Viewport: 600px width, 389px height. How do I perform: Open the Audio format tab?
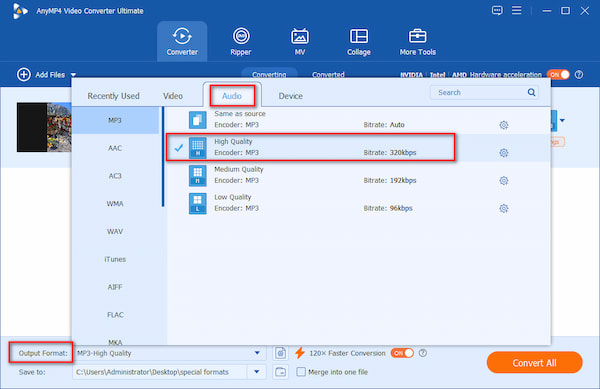tap(232, 96)
